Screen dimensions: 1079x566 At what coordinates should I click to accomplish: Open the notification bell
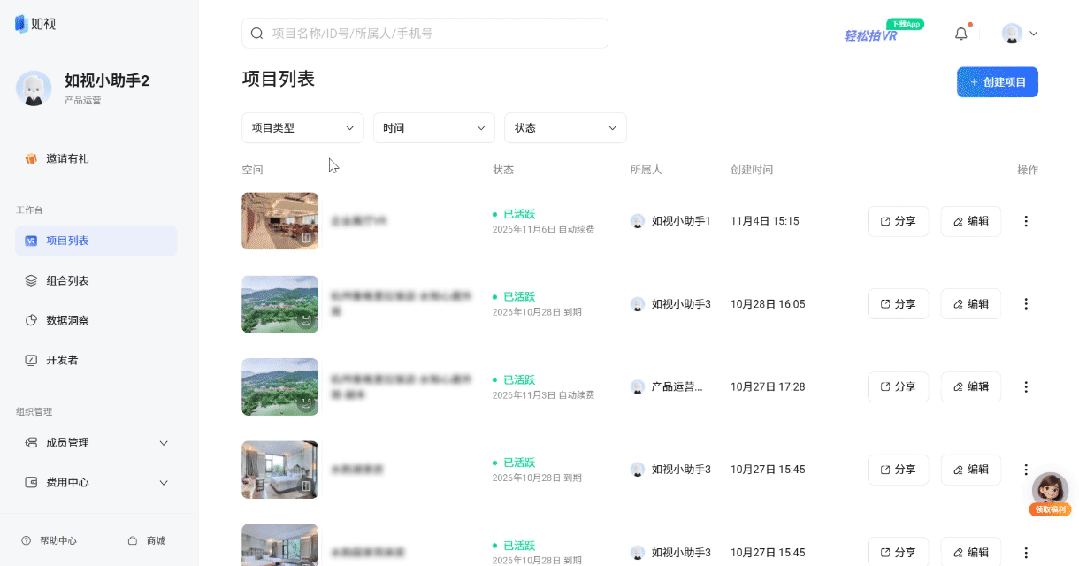pos(961,34)
